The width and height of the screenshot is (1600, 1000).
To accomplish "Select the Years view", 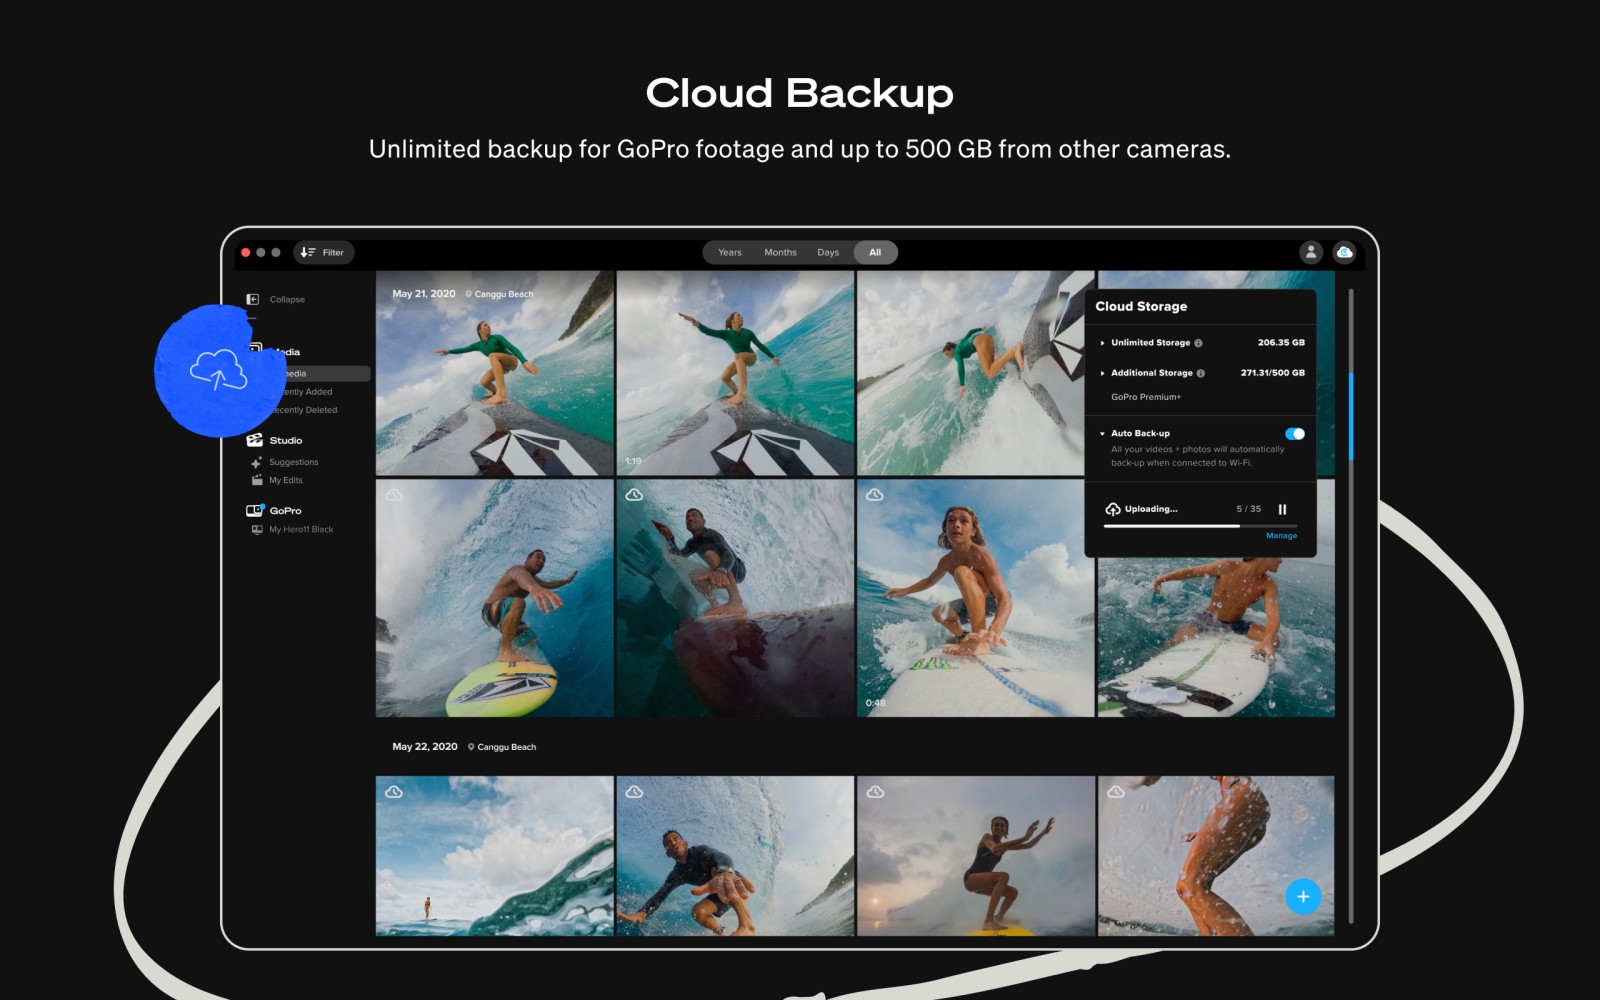I will (x=729, y=252).
